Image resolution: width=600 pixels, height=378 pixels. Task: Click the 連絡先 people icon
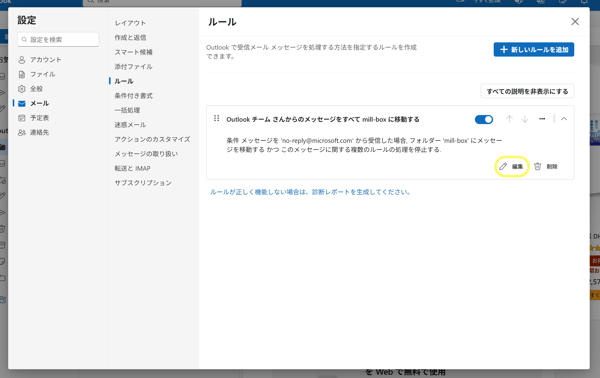[22, 132]
